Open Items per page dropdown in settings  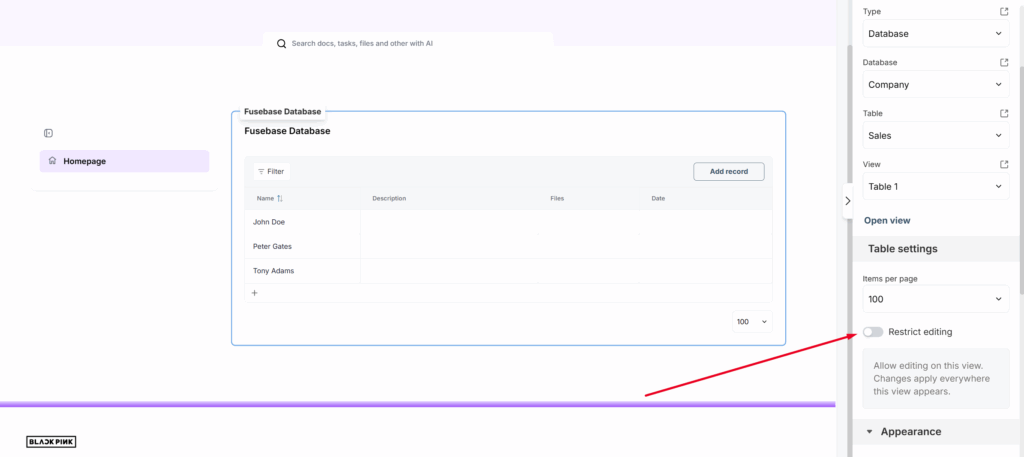tap(935, 299)
